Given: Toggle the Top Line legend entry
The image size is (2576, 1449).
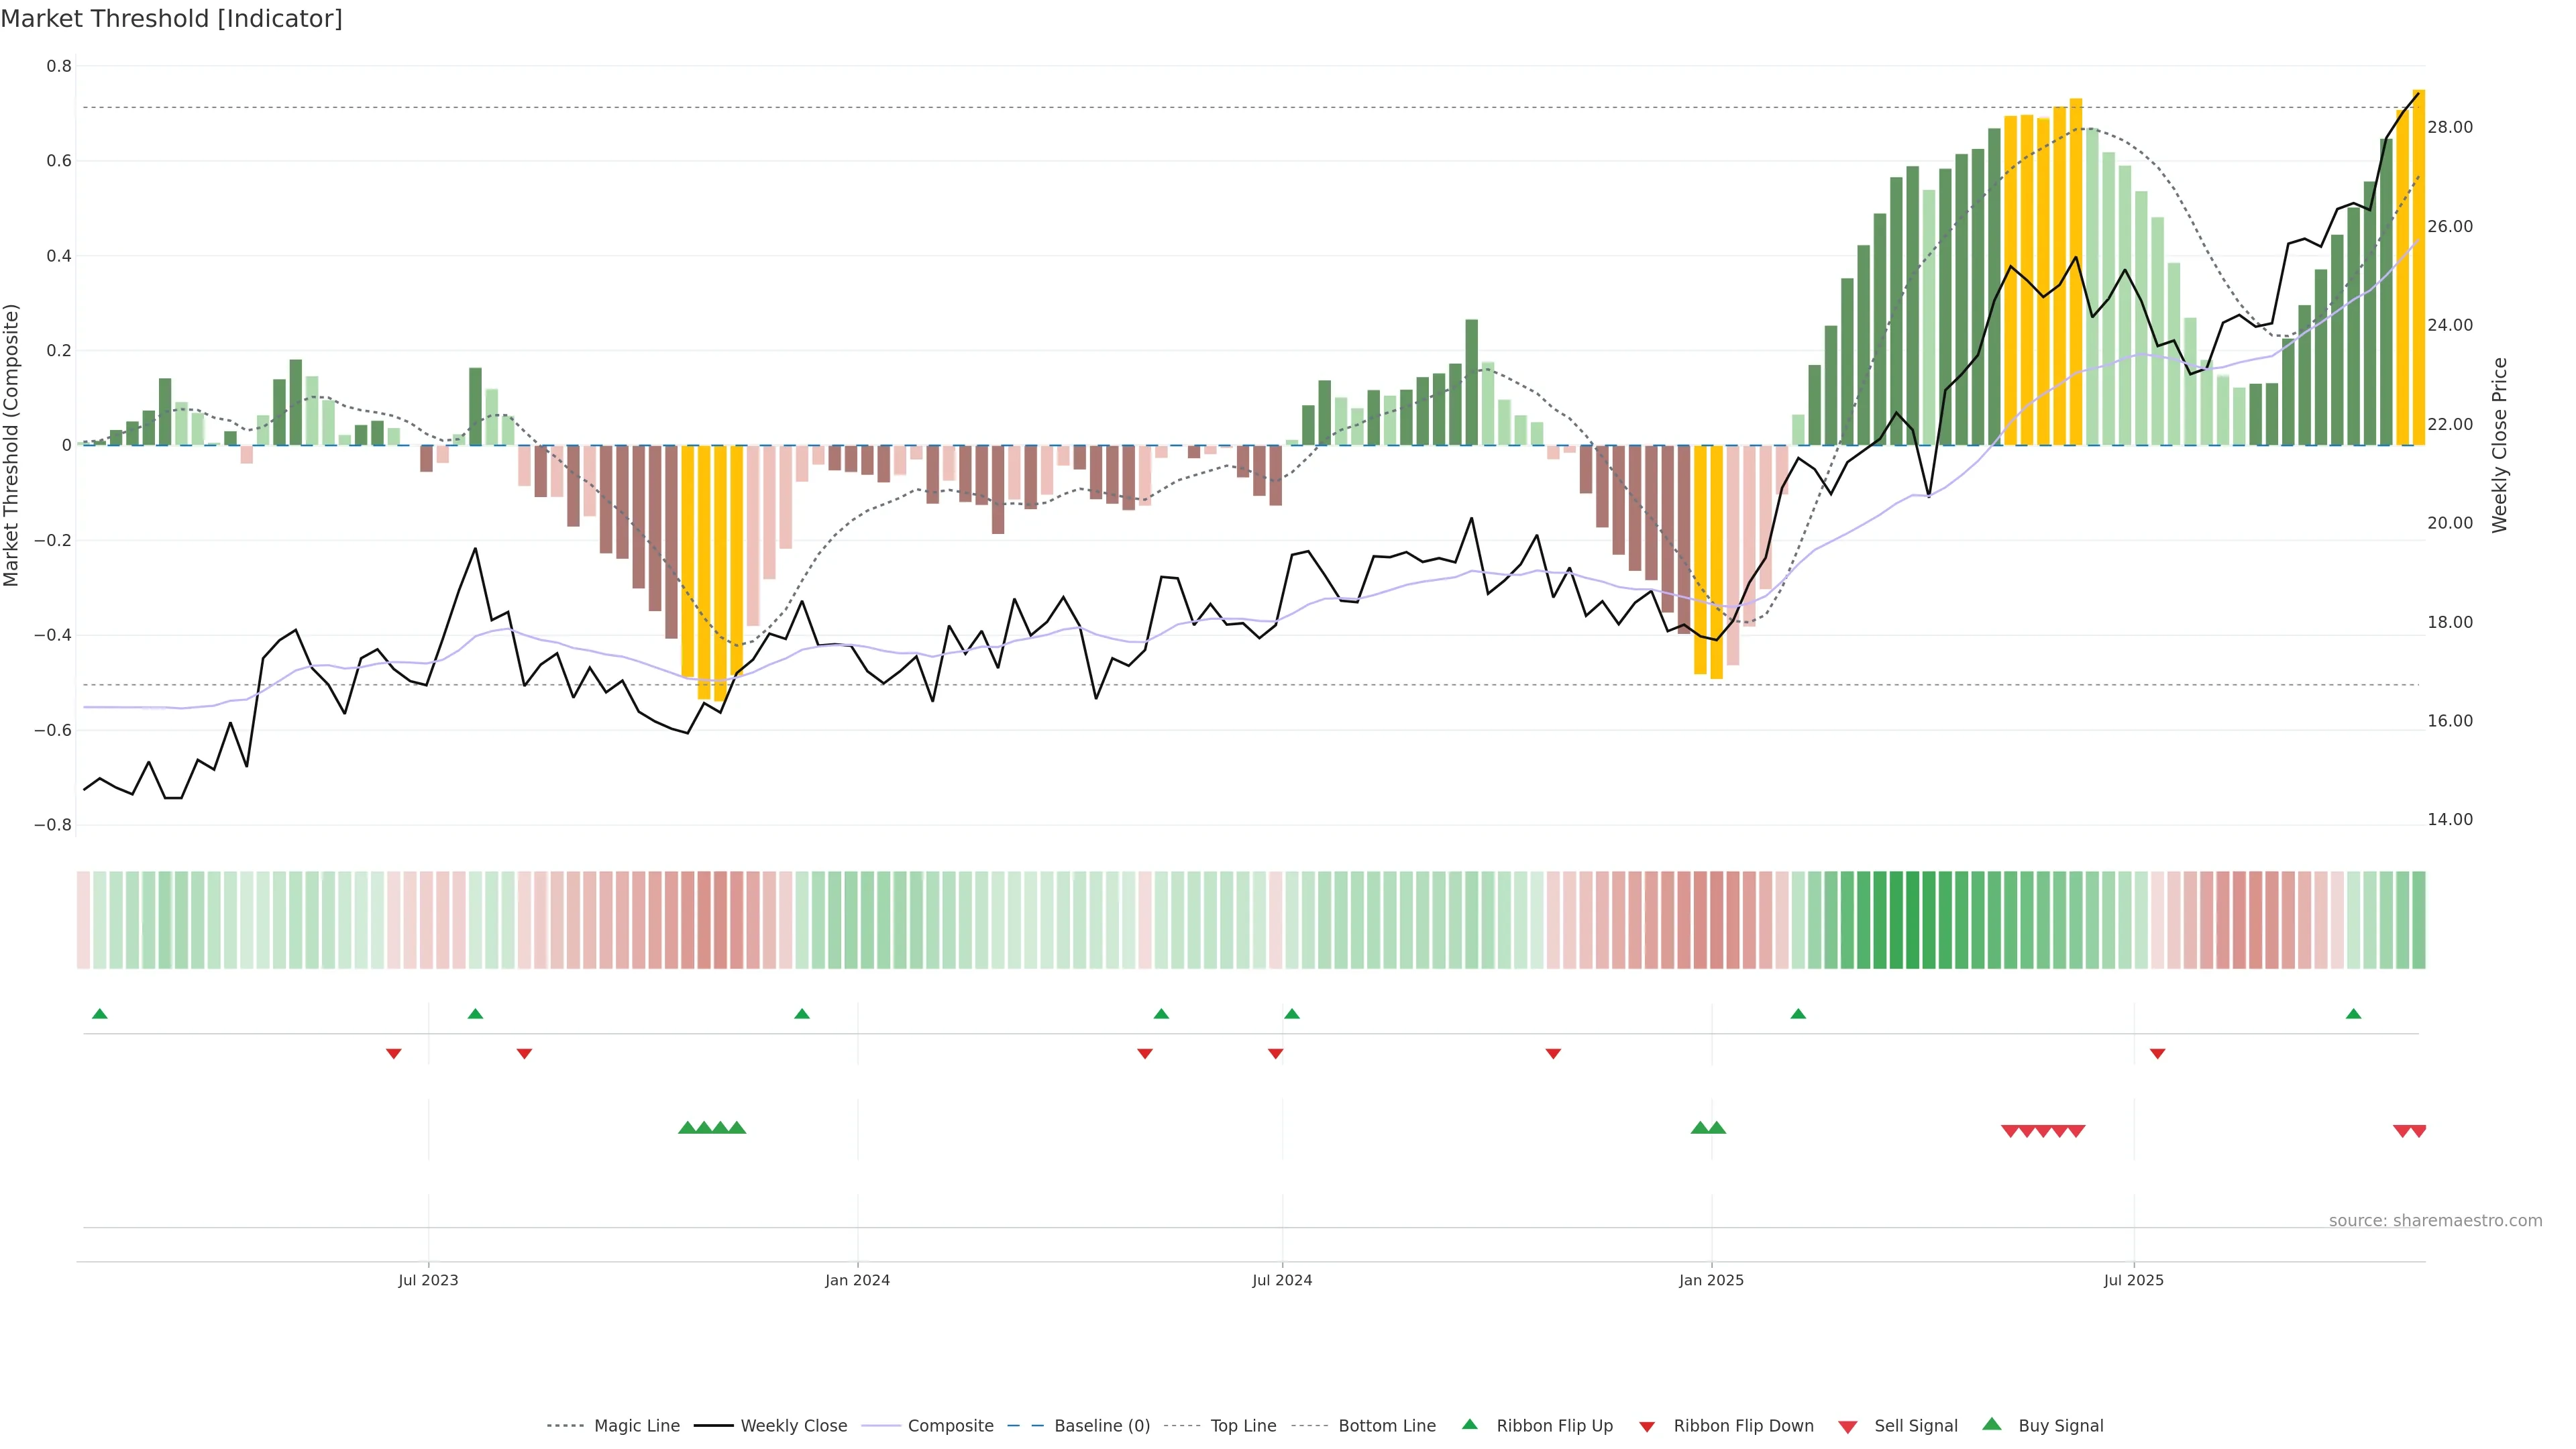Looking at the screenshot, I should coord(1243,1426).
